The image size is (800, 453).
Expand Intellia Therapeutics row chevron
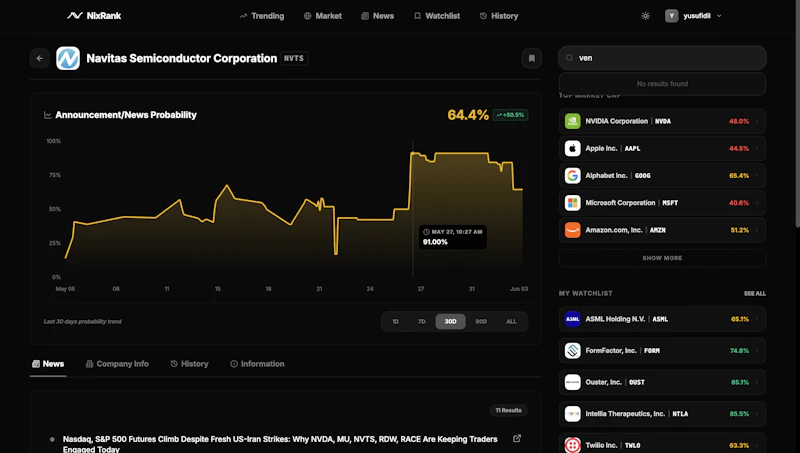coord(757,414)
